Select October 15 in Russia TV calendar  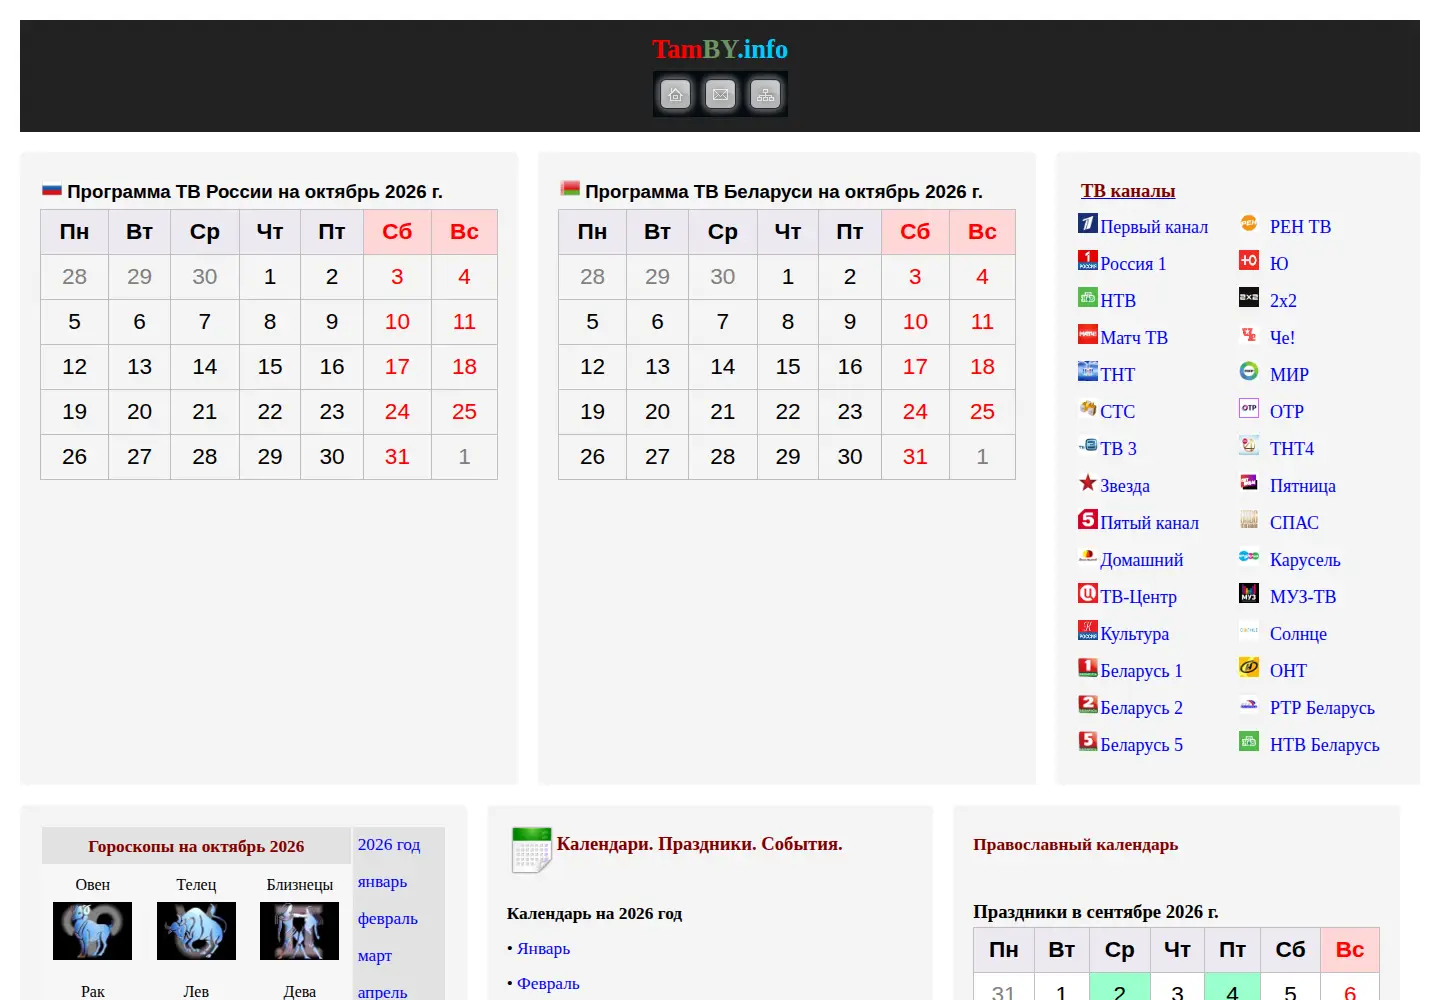pyautogui.click(x=270, y=367)
